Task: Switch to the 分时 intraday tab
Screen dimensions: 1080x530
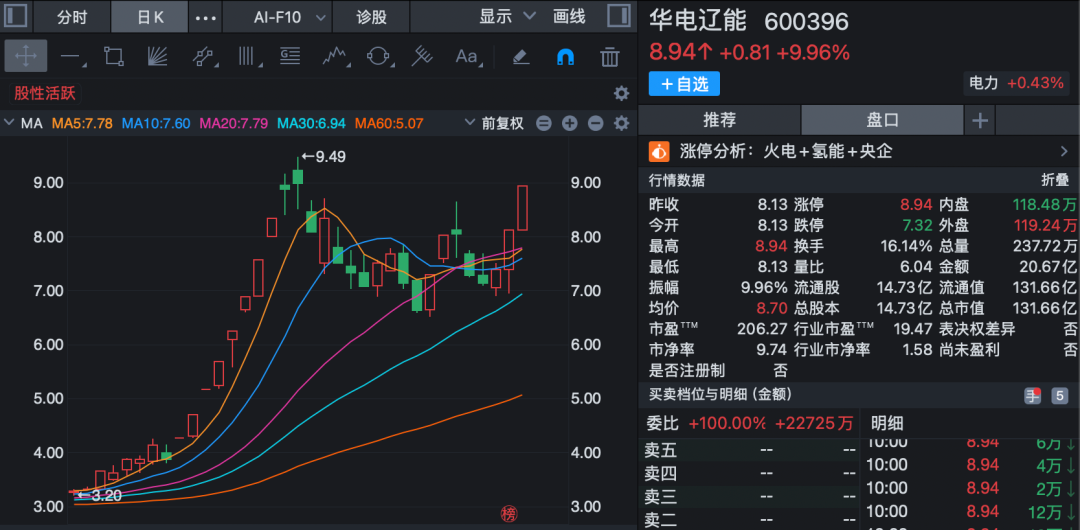Action: click(72, 17)
